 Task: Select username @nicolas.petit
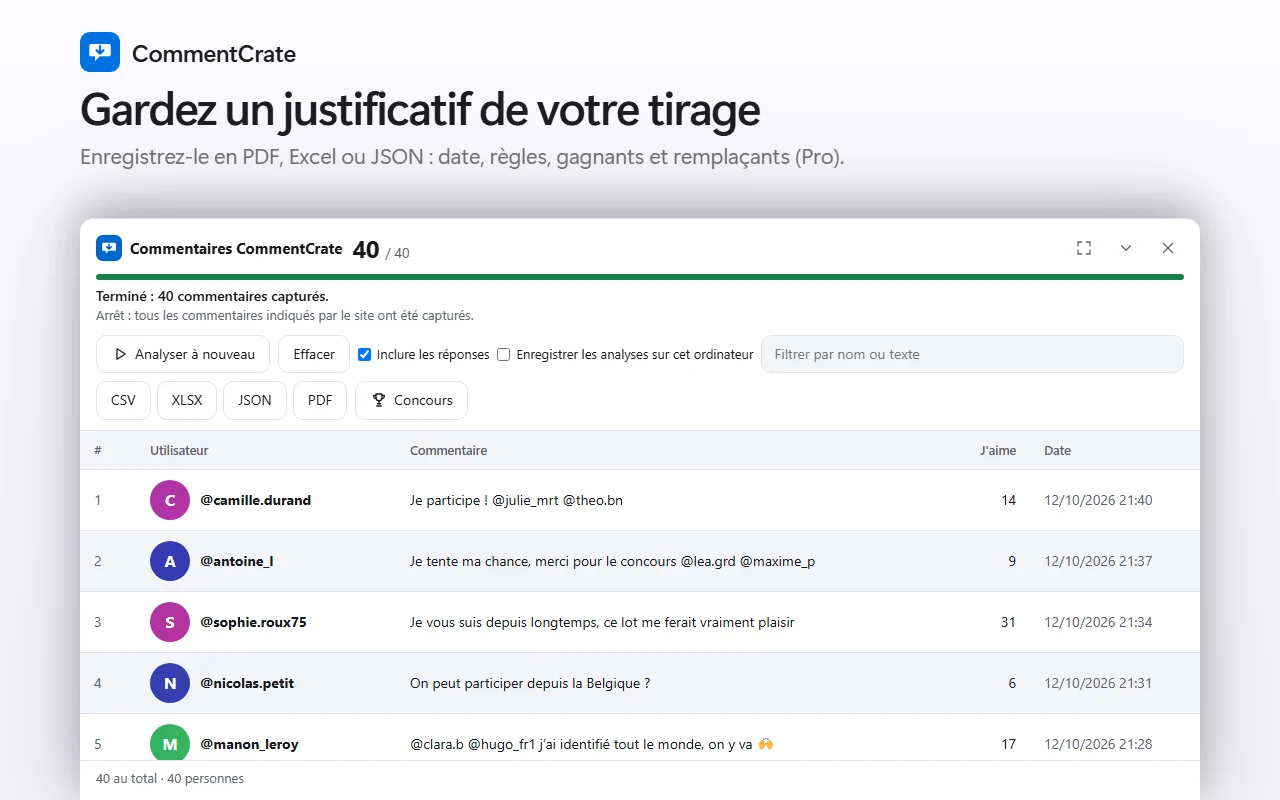point(247,683)
